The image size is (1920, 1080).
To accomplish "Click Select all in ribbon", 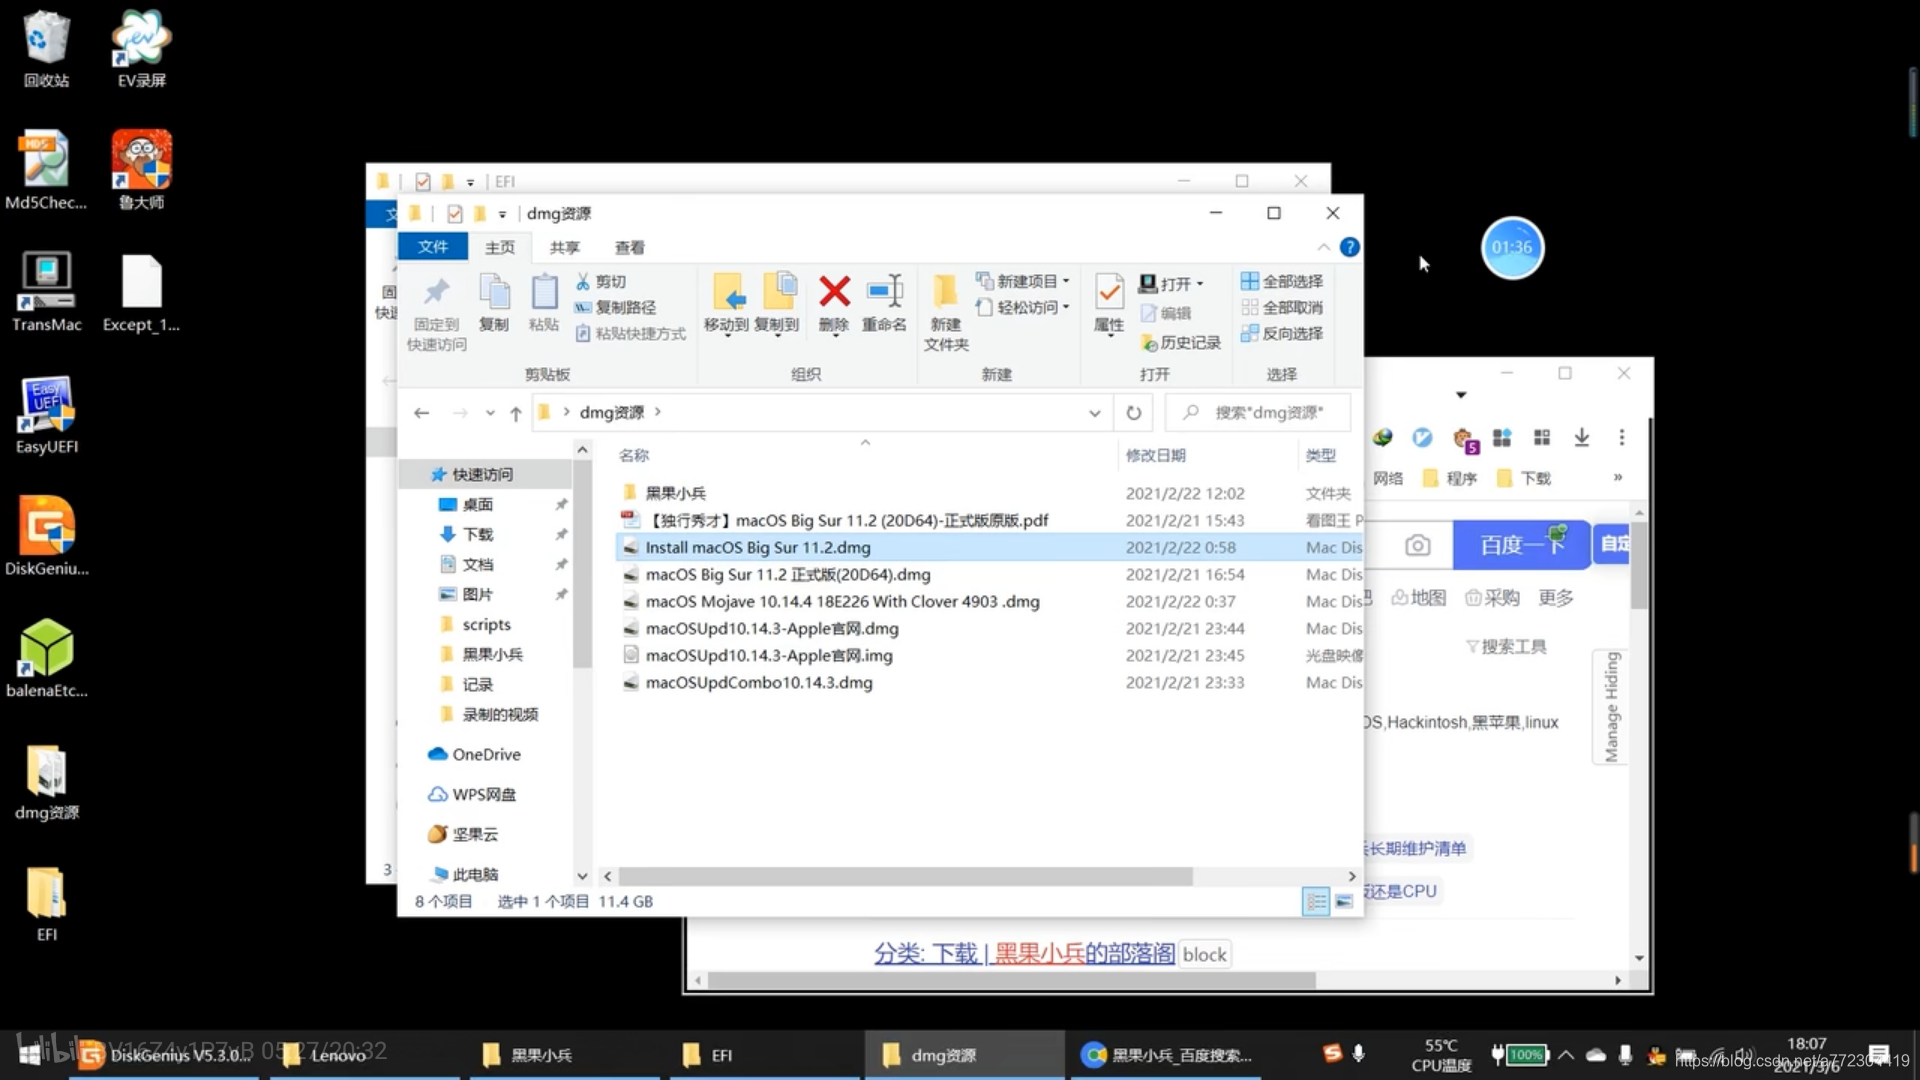I will (x=1282, y=282).
